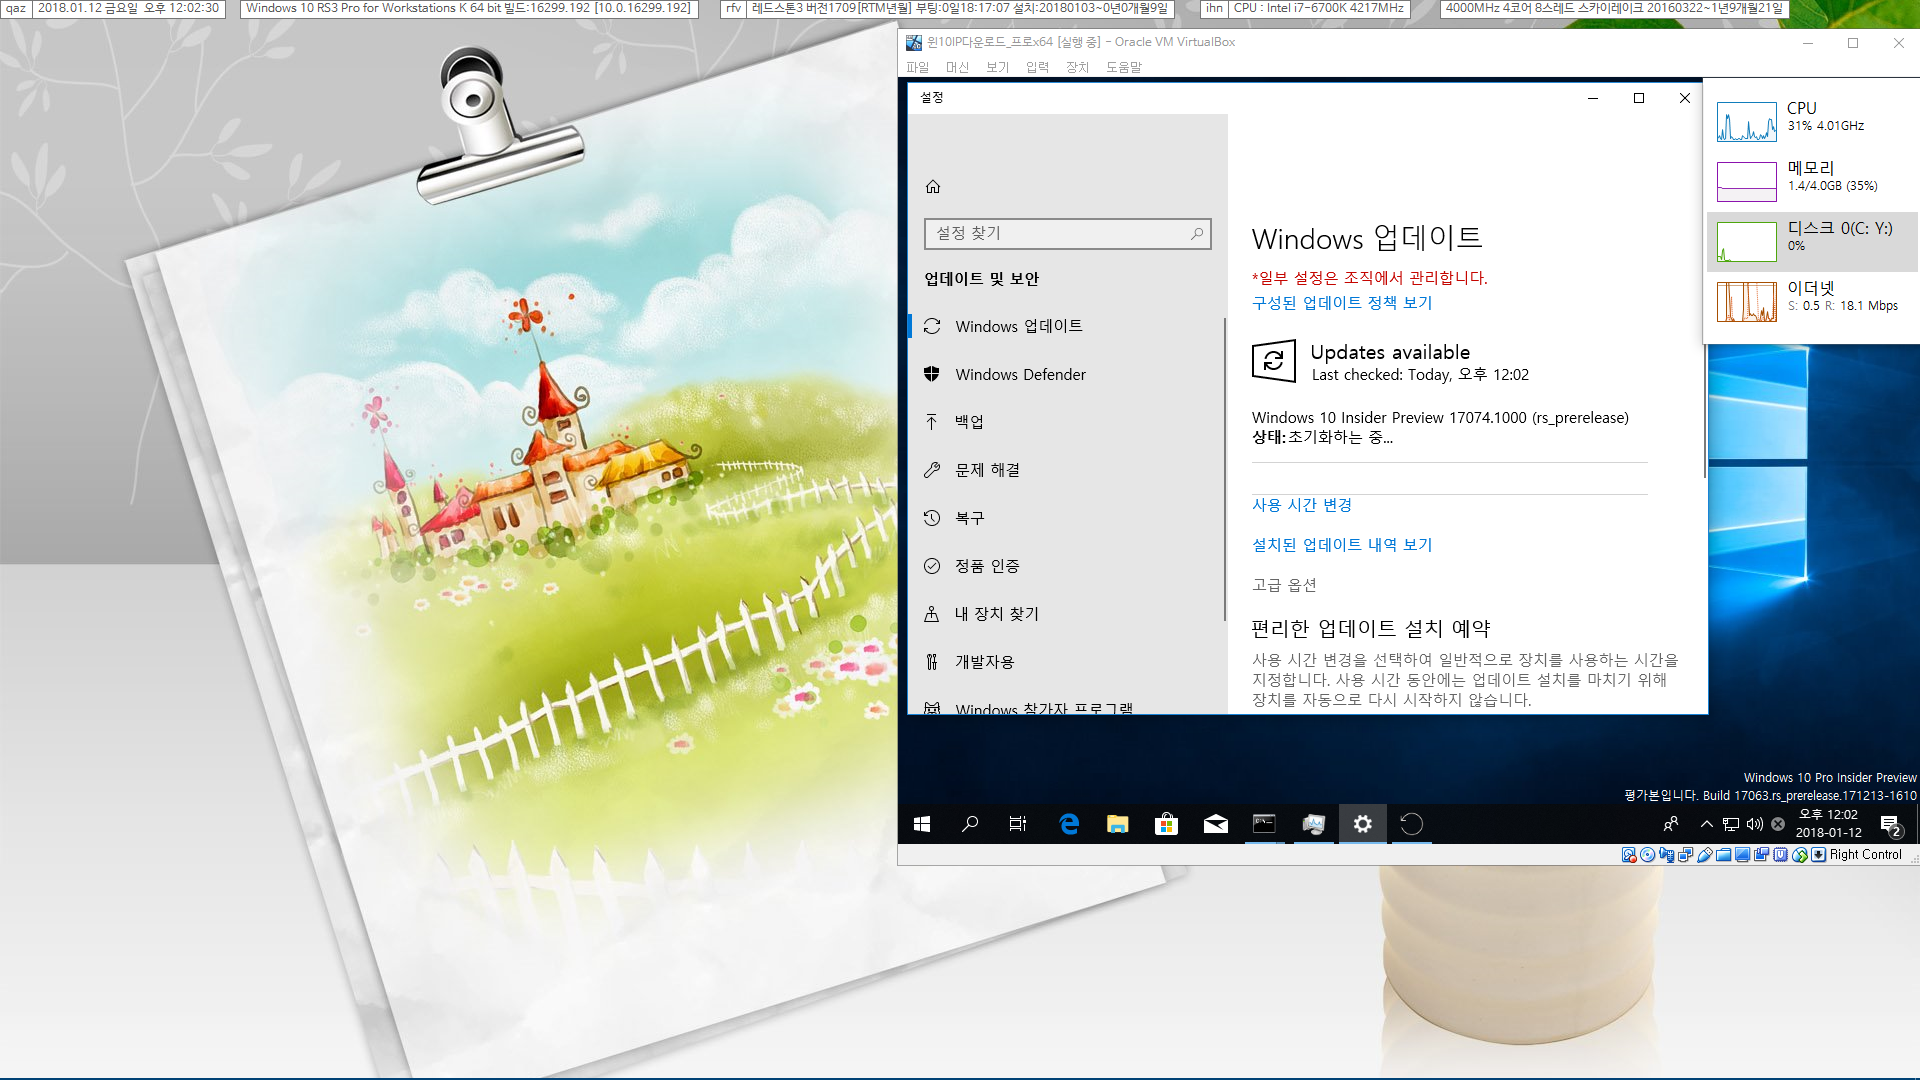Viewport: 1920px width, 1080px height.
Task: Open Task View from the VM taskbar
Action: point(1018,824)
